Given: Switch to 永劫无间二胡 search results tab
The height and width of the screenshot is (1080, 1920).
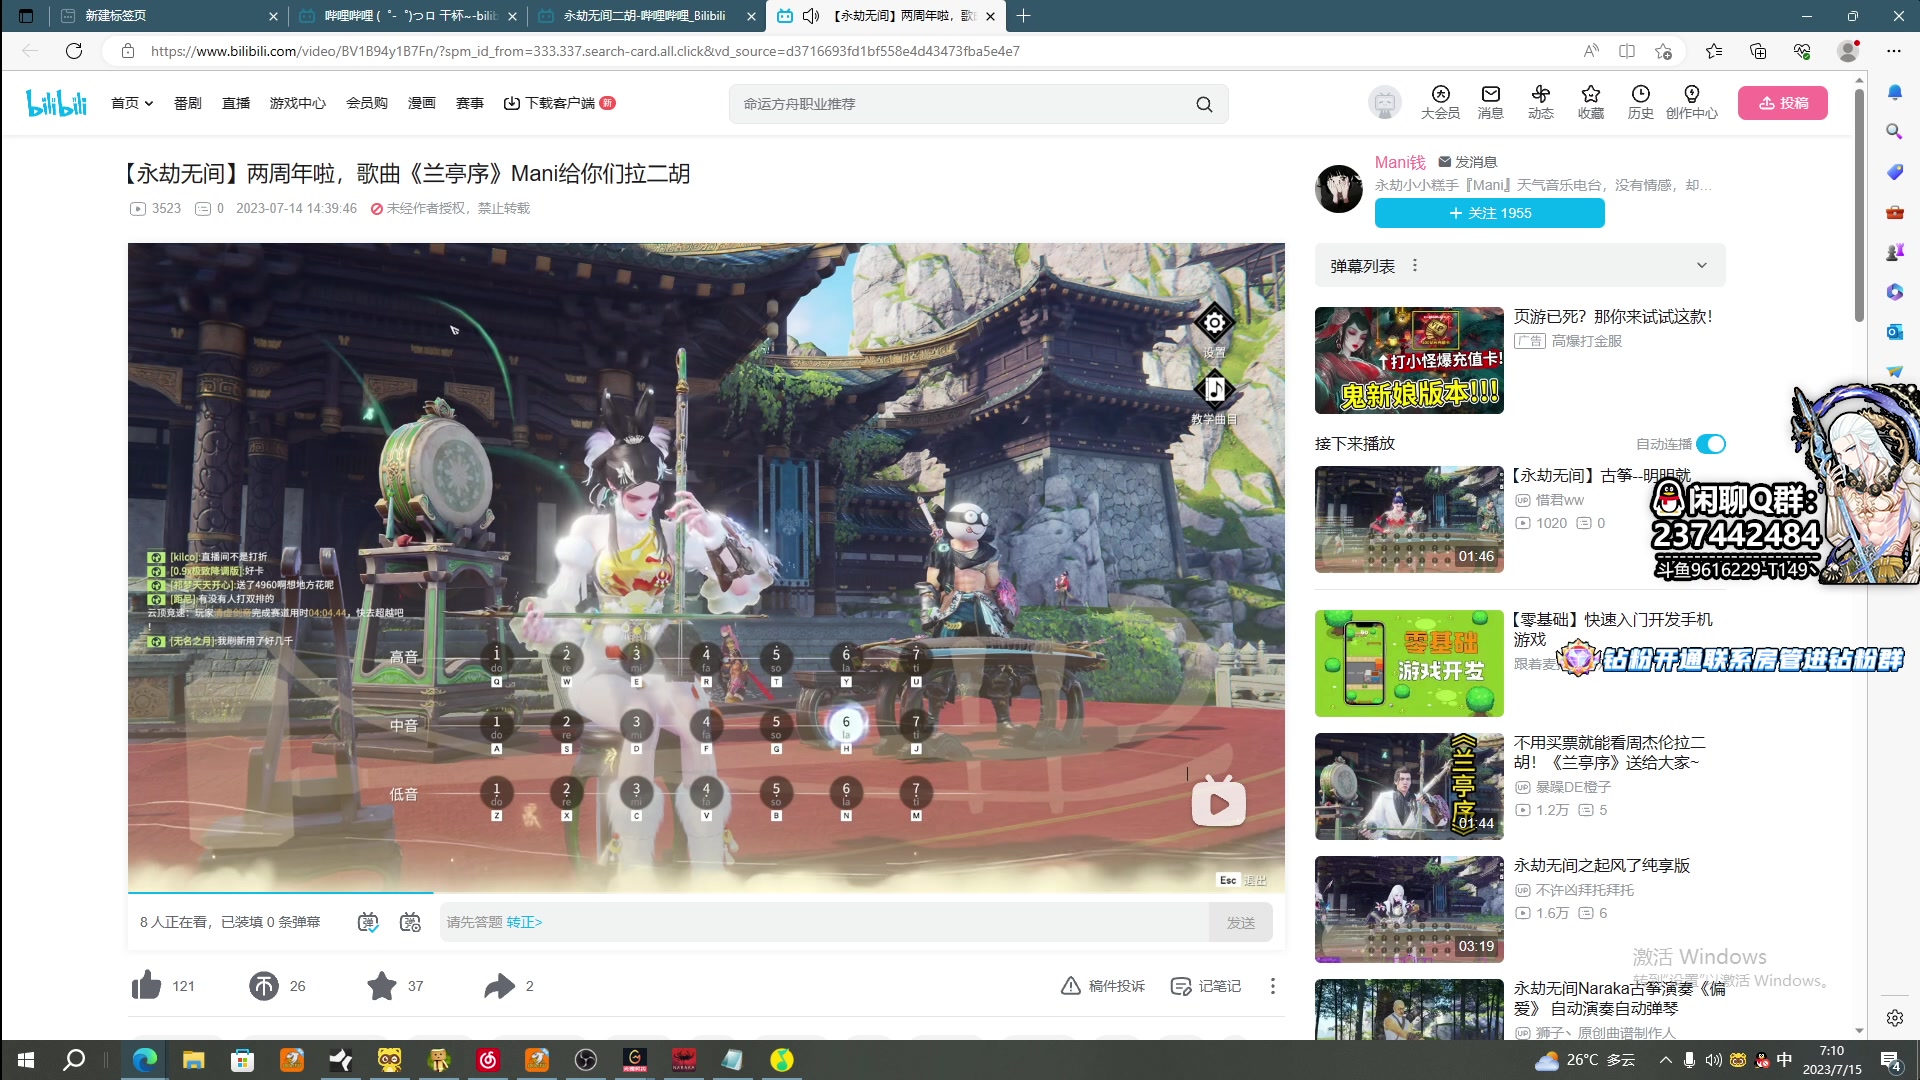Looking at the screenshot, I should (645, 16).
